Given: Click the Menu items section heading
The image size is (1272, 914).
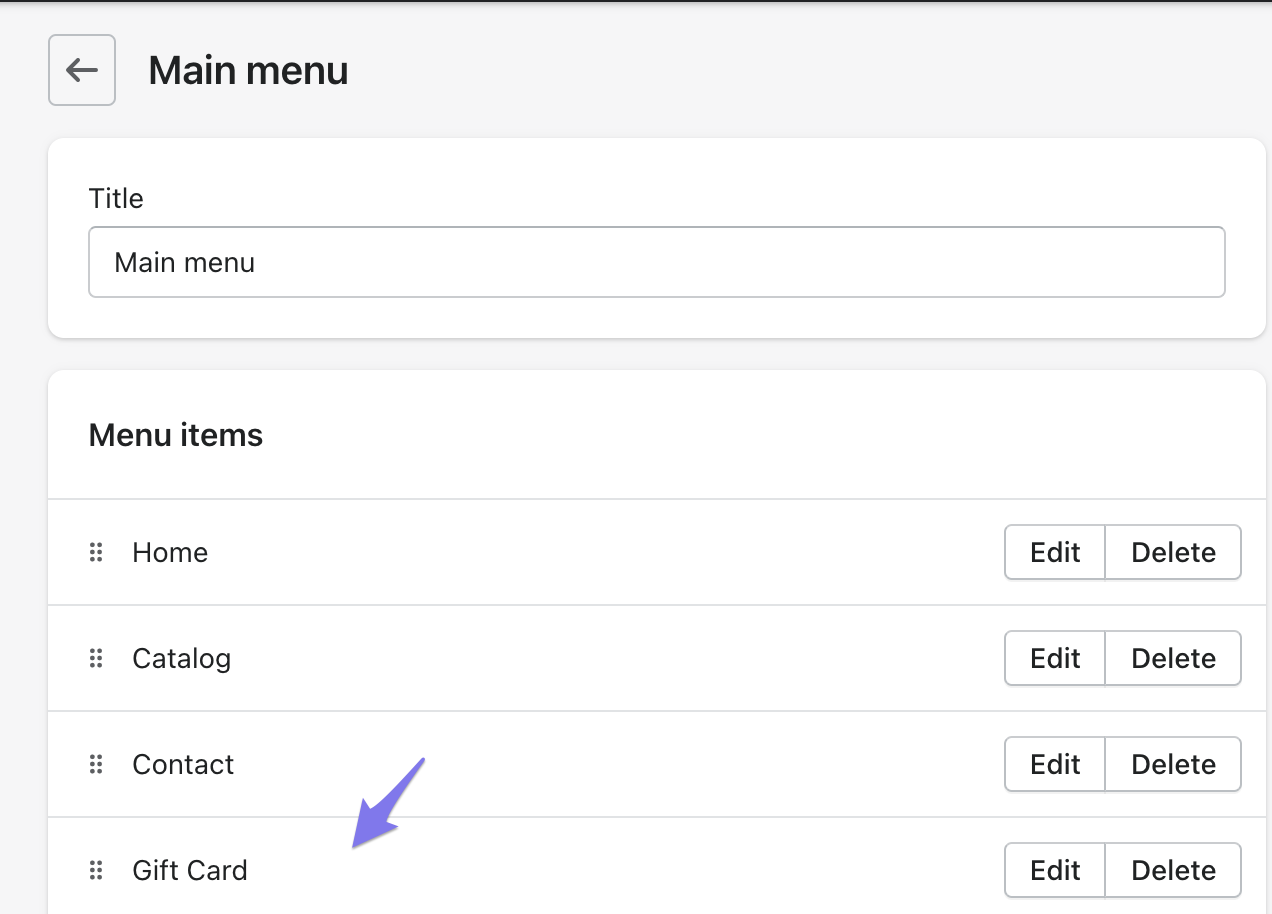Looking at the screenshot, I should point(176,435).
